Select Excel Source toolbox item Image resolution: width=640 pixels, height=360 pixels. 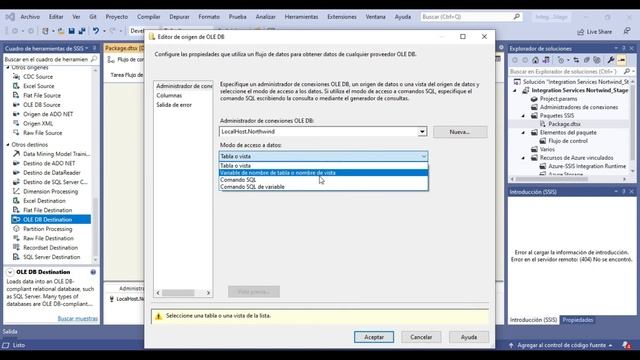[x=38, y=86]
